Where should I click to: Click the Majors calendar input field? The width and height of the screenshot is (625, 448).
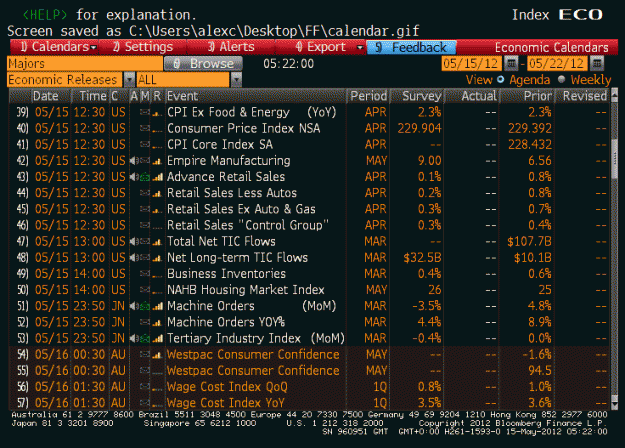(85, 63)
